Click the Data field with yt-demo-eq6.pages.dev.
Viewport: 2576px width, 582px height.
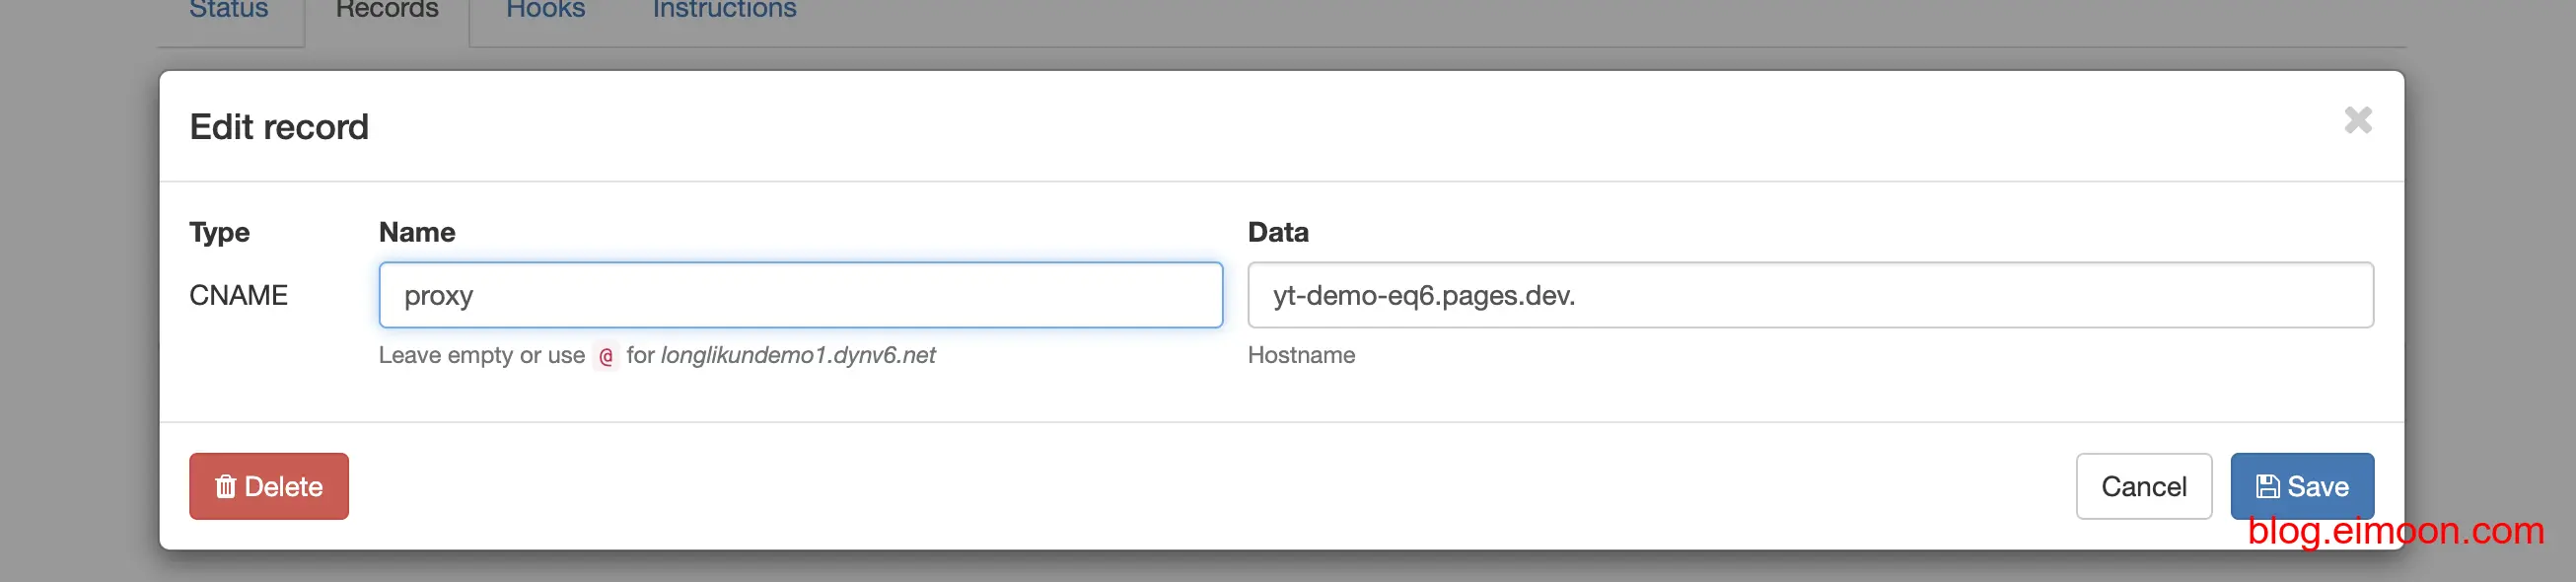1810,295
